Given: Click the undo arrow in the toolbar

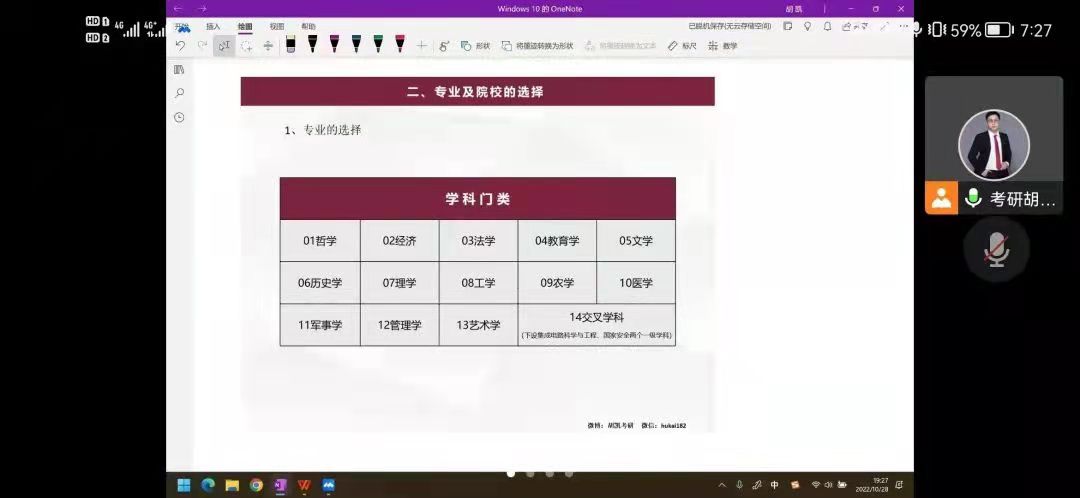Looking at the screenshot, I should [x=180, y=45].
